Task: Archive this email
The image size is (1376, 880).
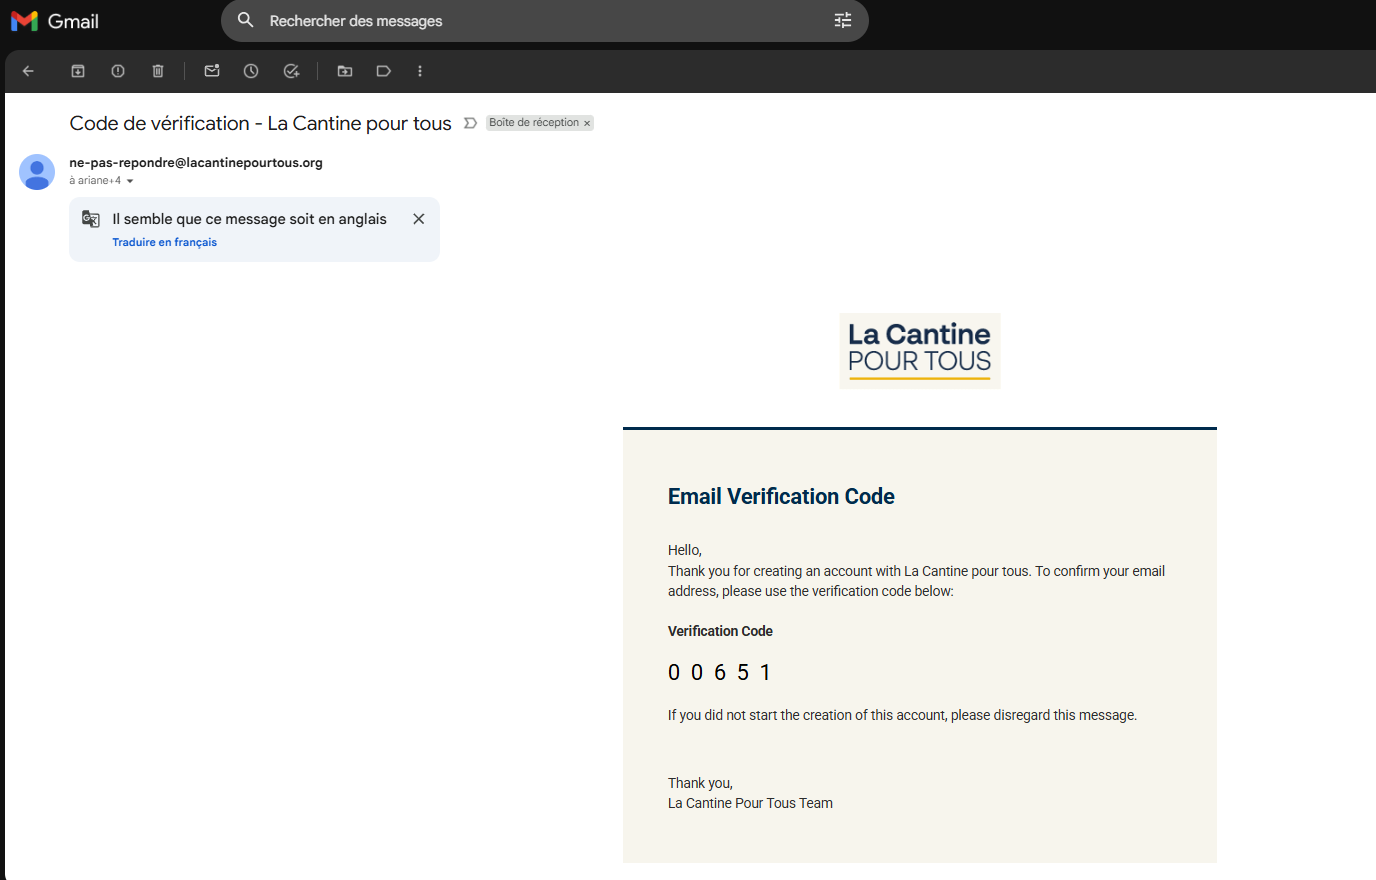Action: point(78,71)
